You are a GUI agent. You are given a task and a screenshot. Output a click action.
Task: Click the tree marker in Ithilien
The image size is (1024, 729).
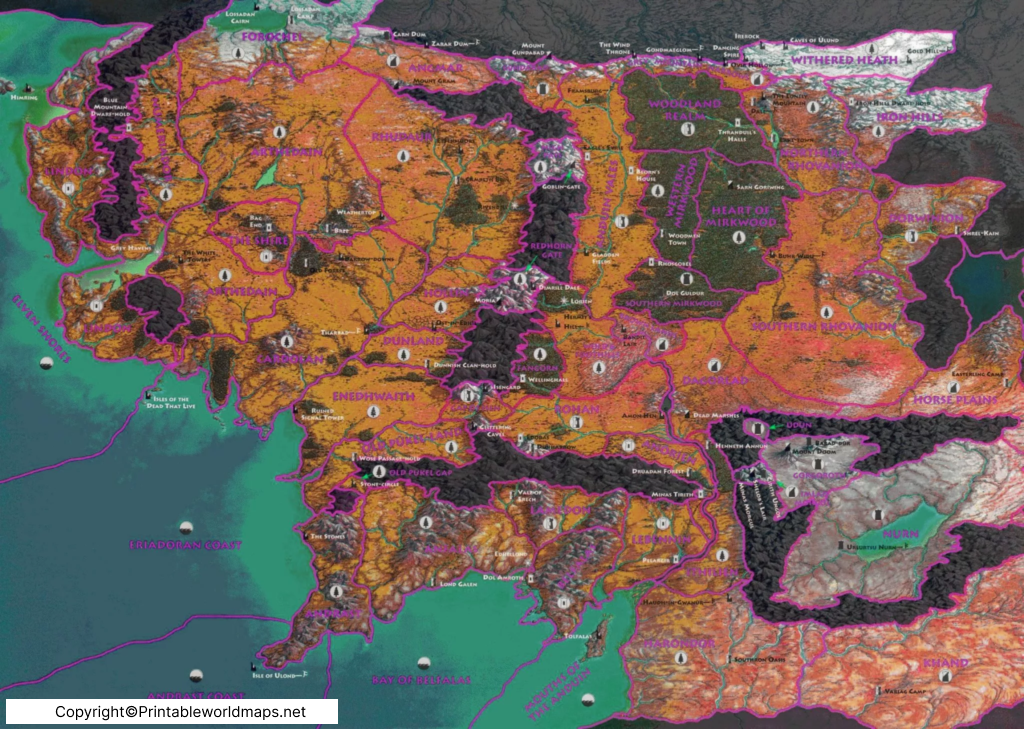[x=721, y=555]
